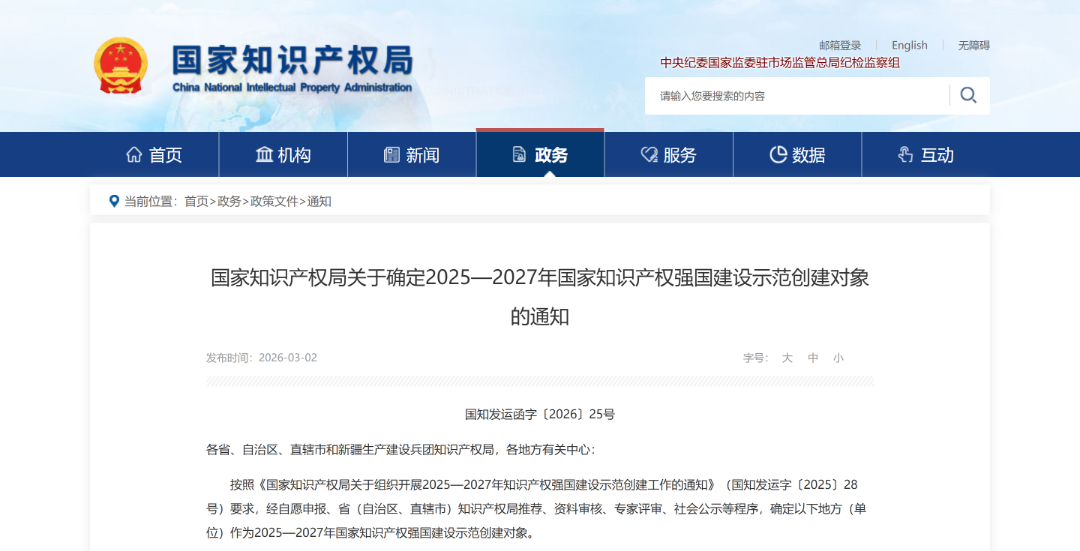This screenshot has height=551, width=1080.
Task: Click the hand icon beside 互动
Action: pyautogui.click(x=906, y=154)
